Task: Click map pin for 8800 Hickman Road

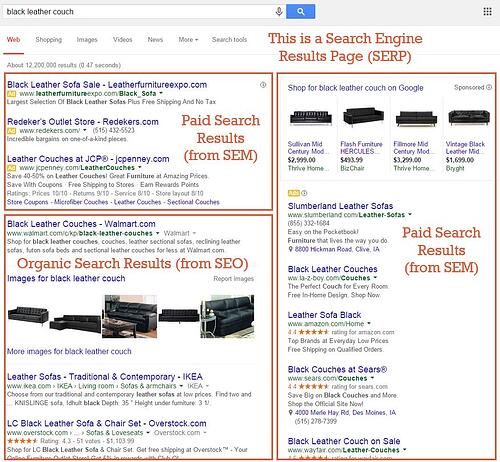Action: (290, 249)
